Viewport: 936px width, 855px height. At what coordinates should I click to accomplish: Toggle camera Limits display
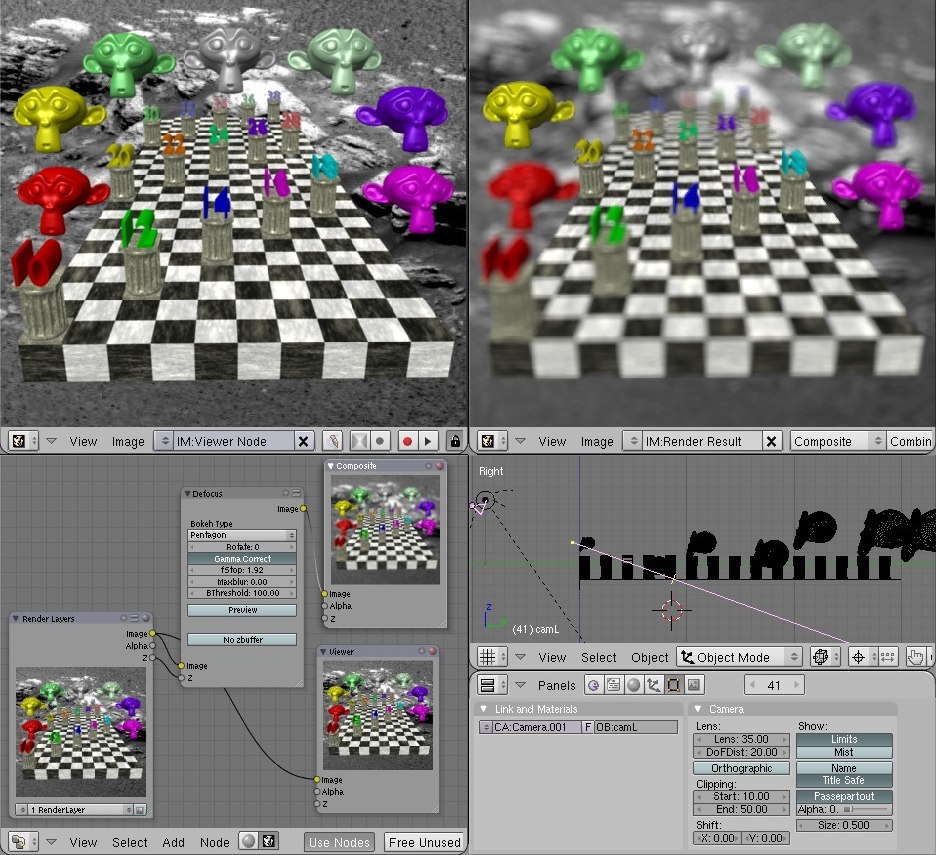844,739
